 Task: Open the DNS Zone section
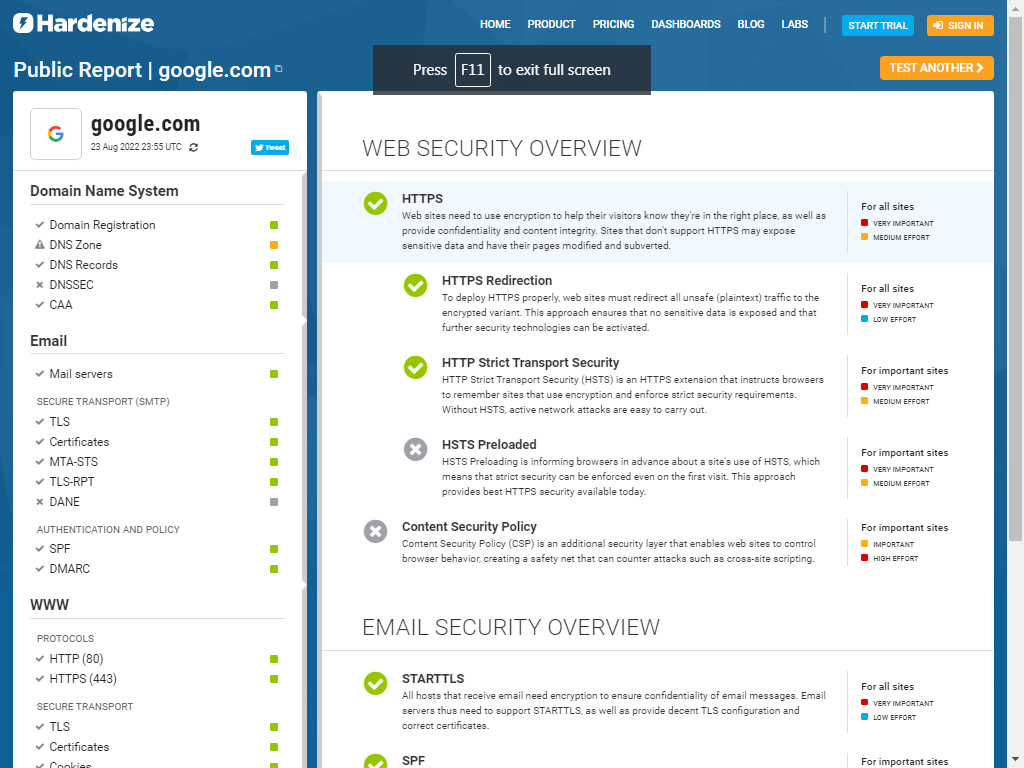(x=76, y=245)
